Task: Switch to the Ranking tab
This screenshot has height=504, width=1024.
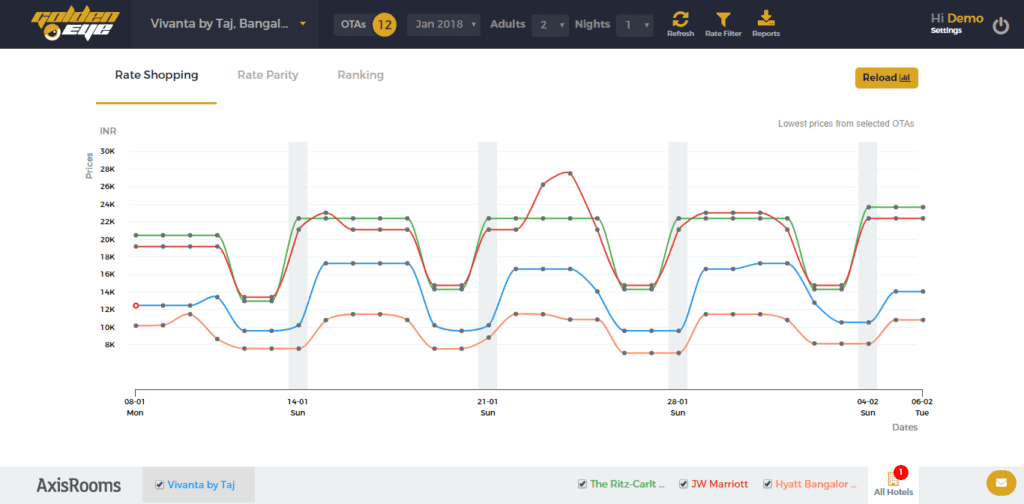Action: tap(360, 75)
